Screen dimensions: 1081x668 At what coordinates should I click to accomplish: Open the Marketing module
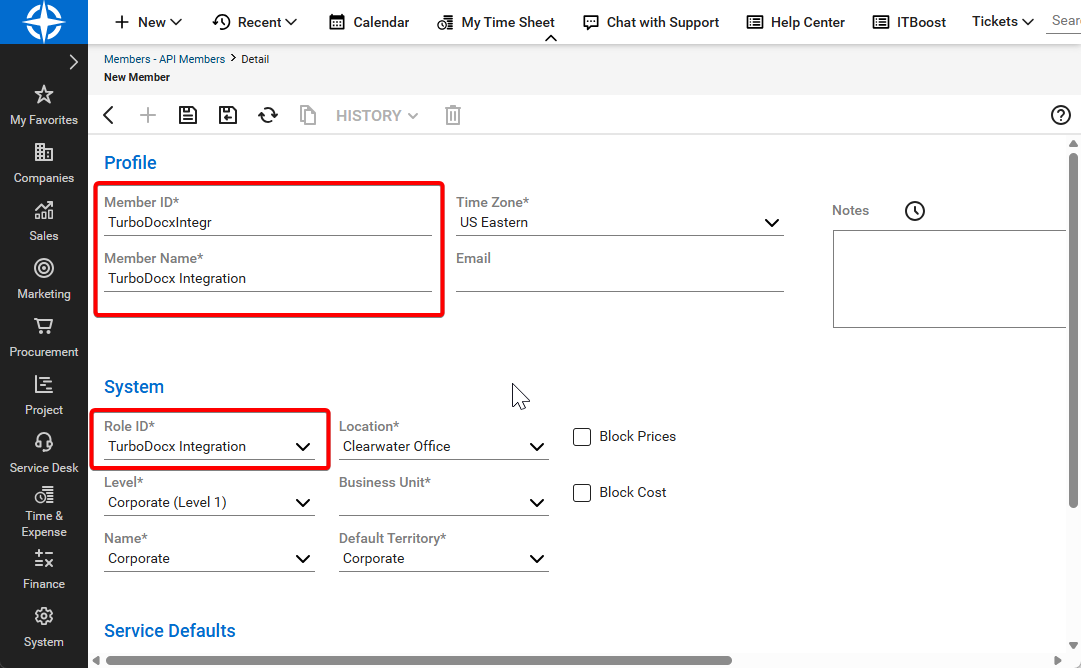[x=44, y=279]
